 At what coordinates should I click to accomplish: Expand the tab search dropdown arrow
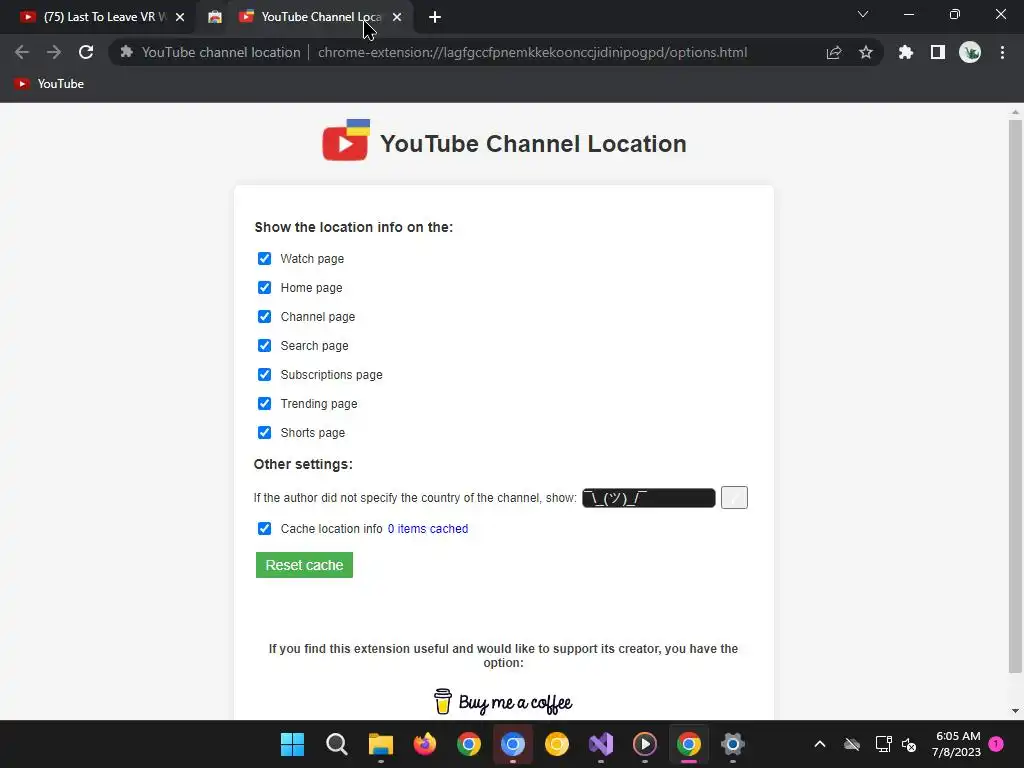tap(863, 14)
